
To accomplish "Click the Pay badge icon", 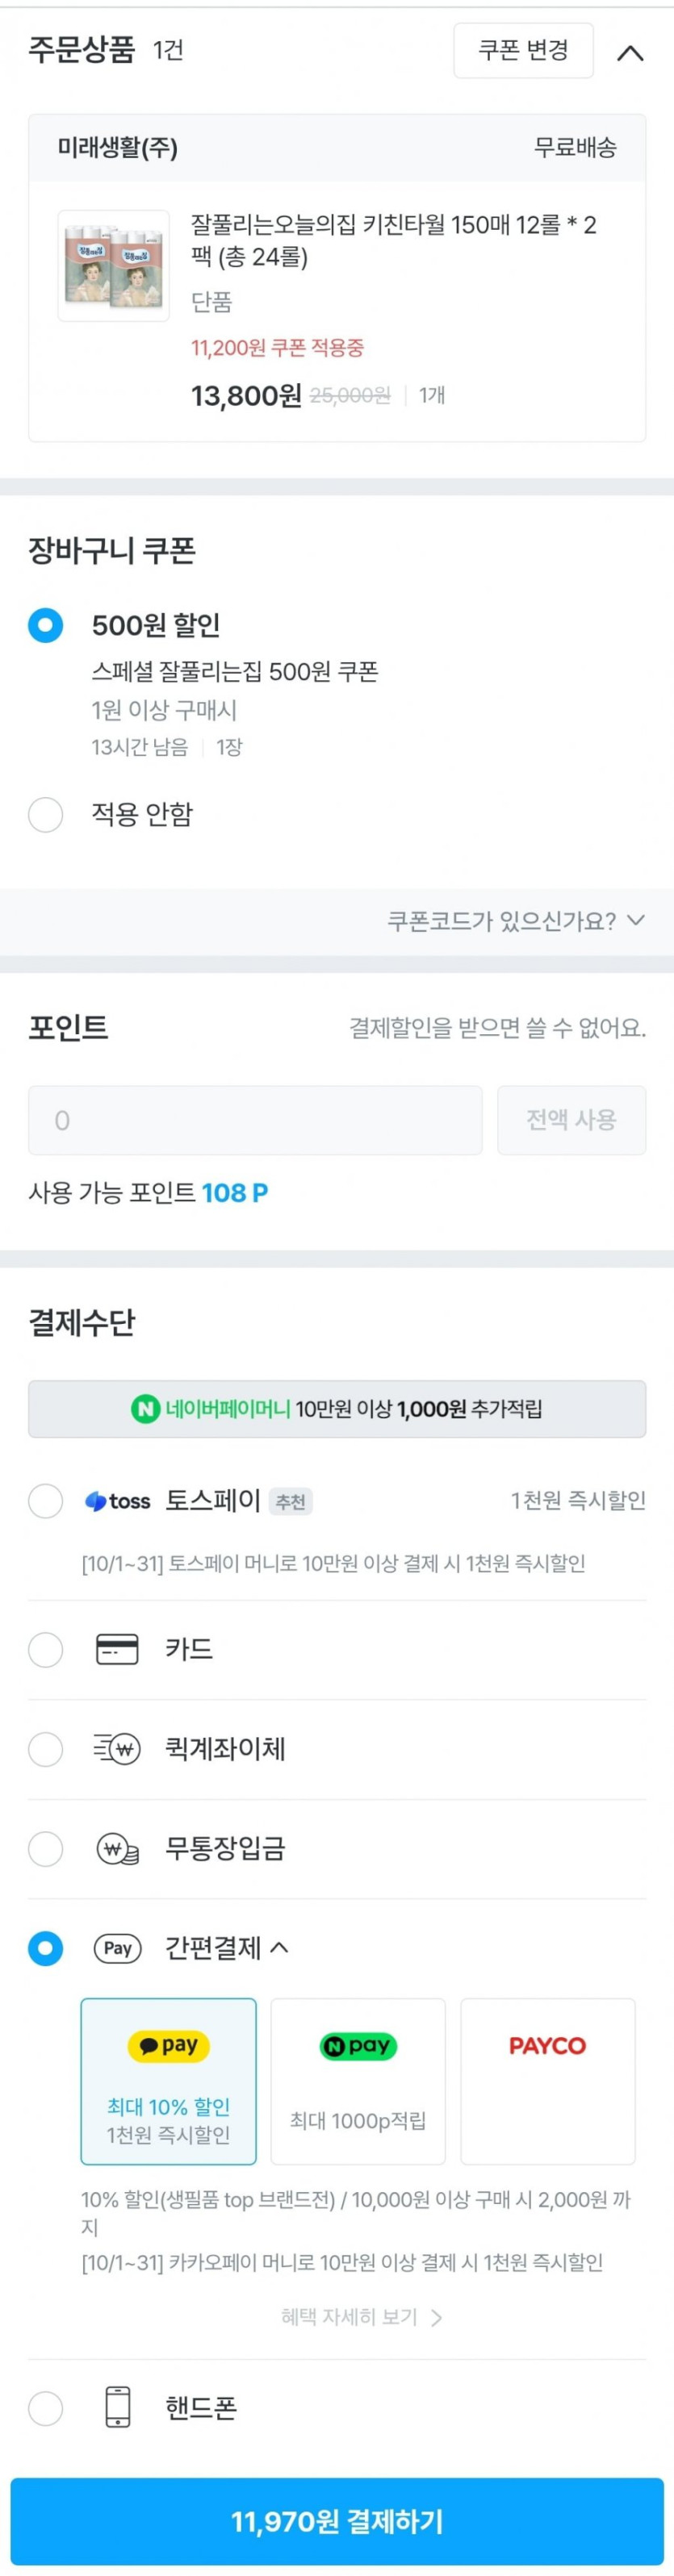I will pos(117,1948).
